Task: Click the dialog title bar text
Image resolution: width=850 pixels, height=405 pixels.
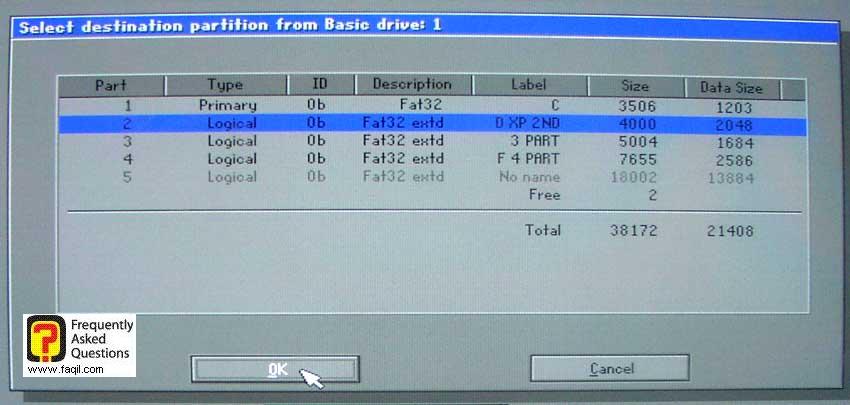Action: pyautogui.click(x=230, y=26)
